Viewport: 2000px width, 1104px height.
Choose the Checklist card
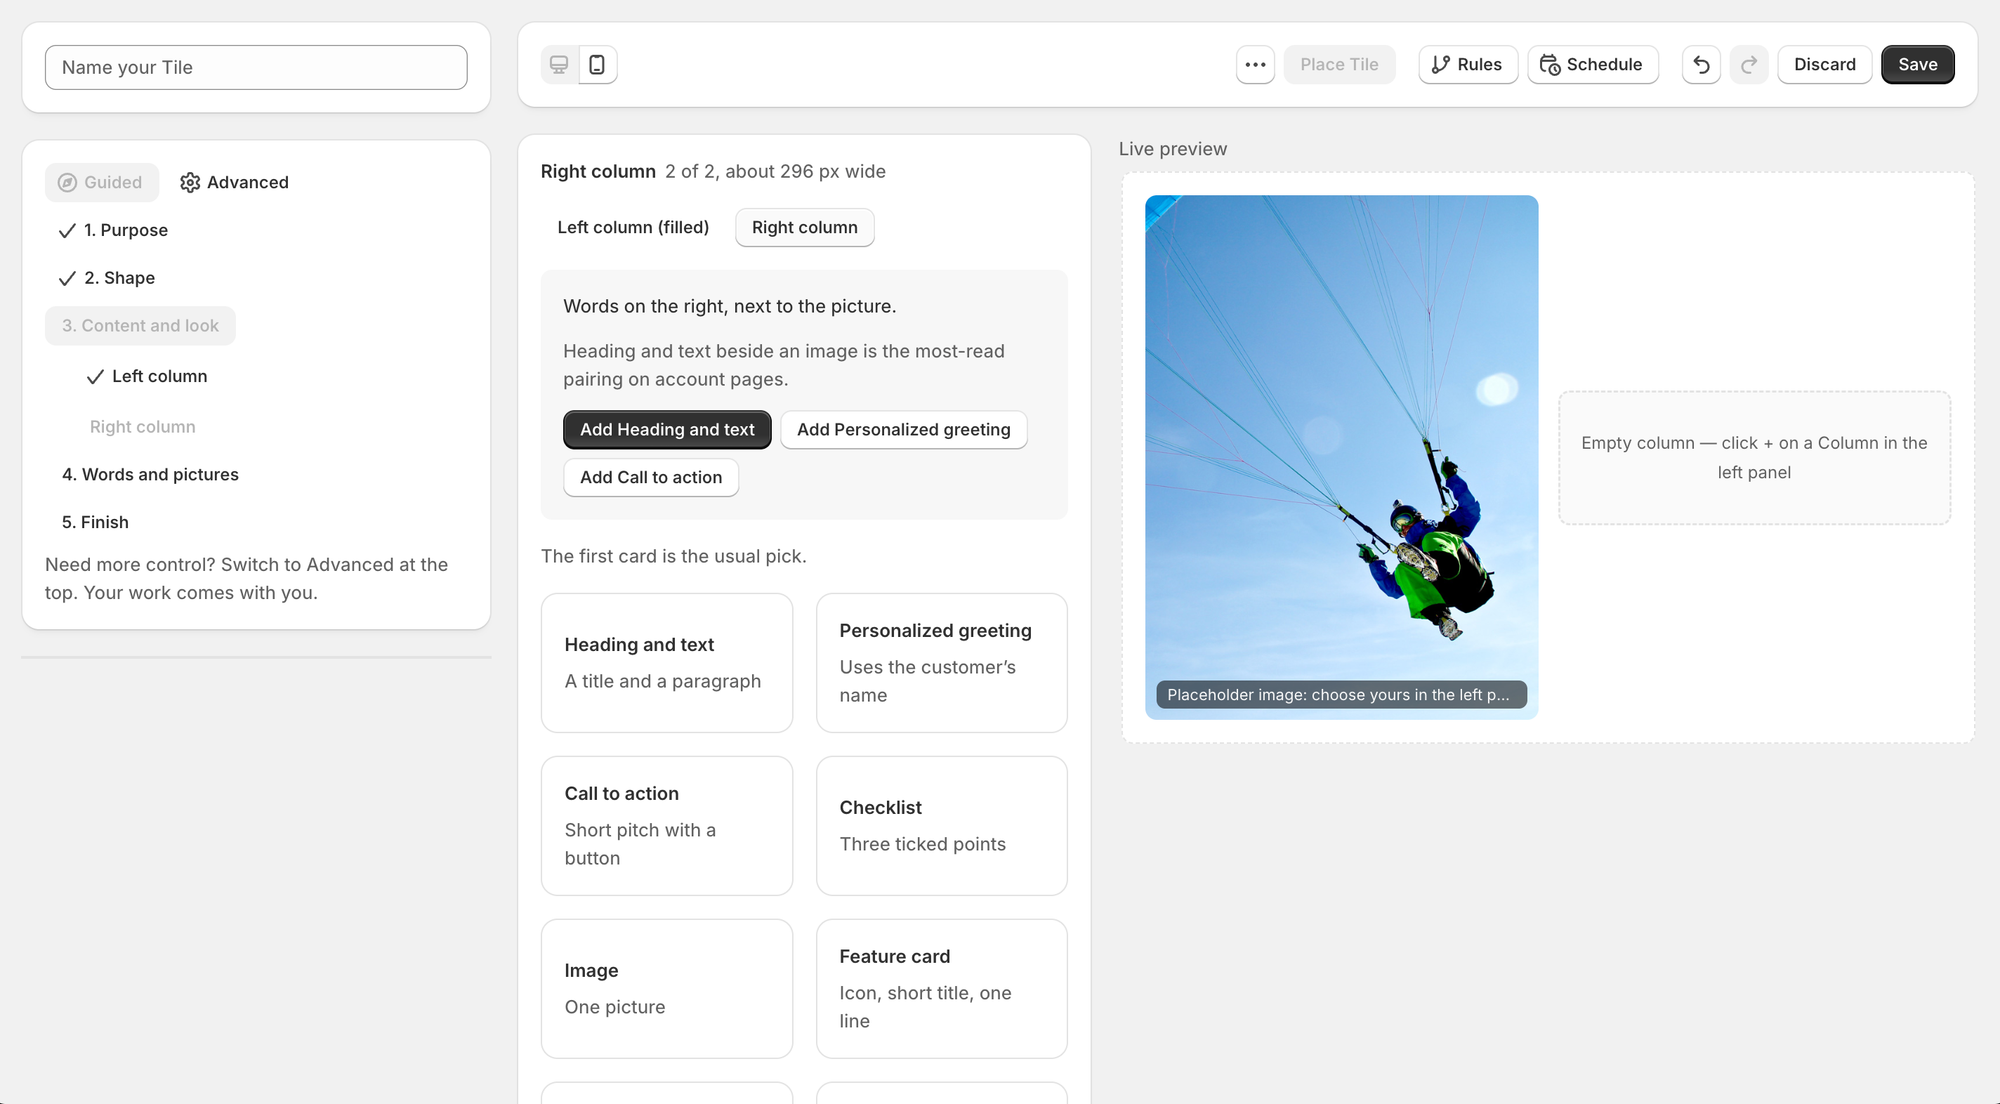coord(942,826)
